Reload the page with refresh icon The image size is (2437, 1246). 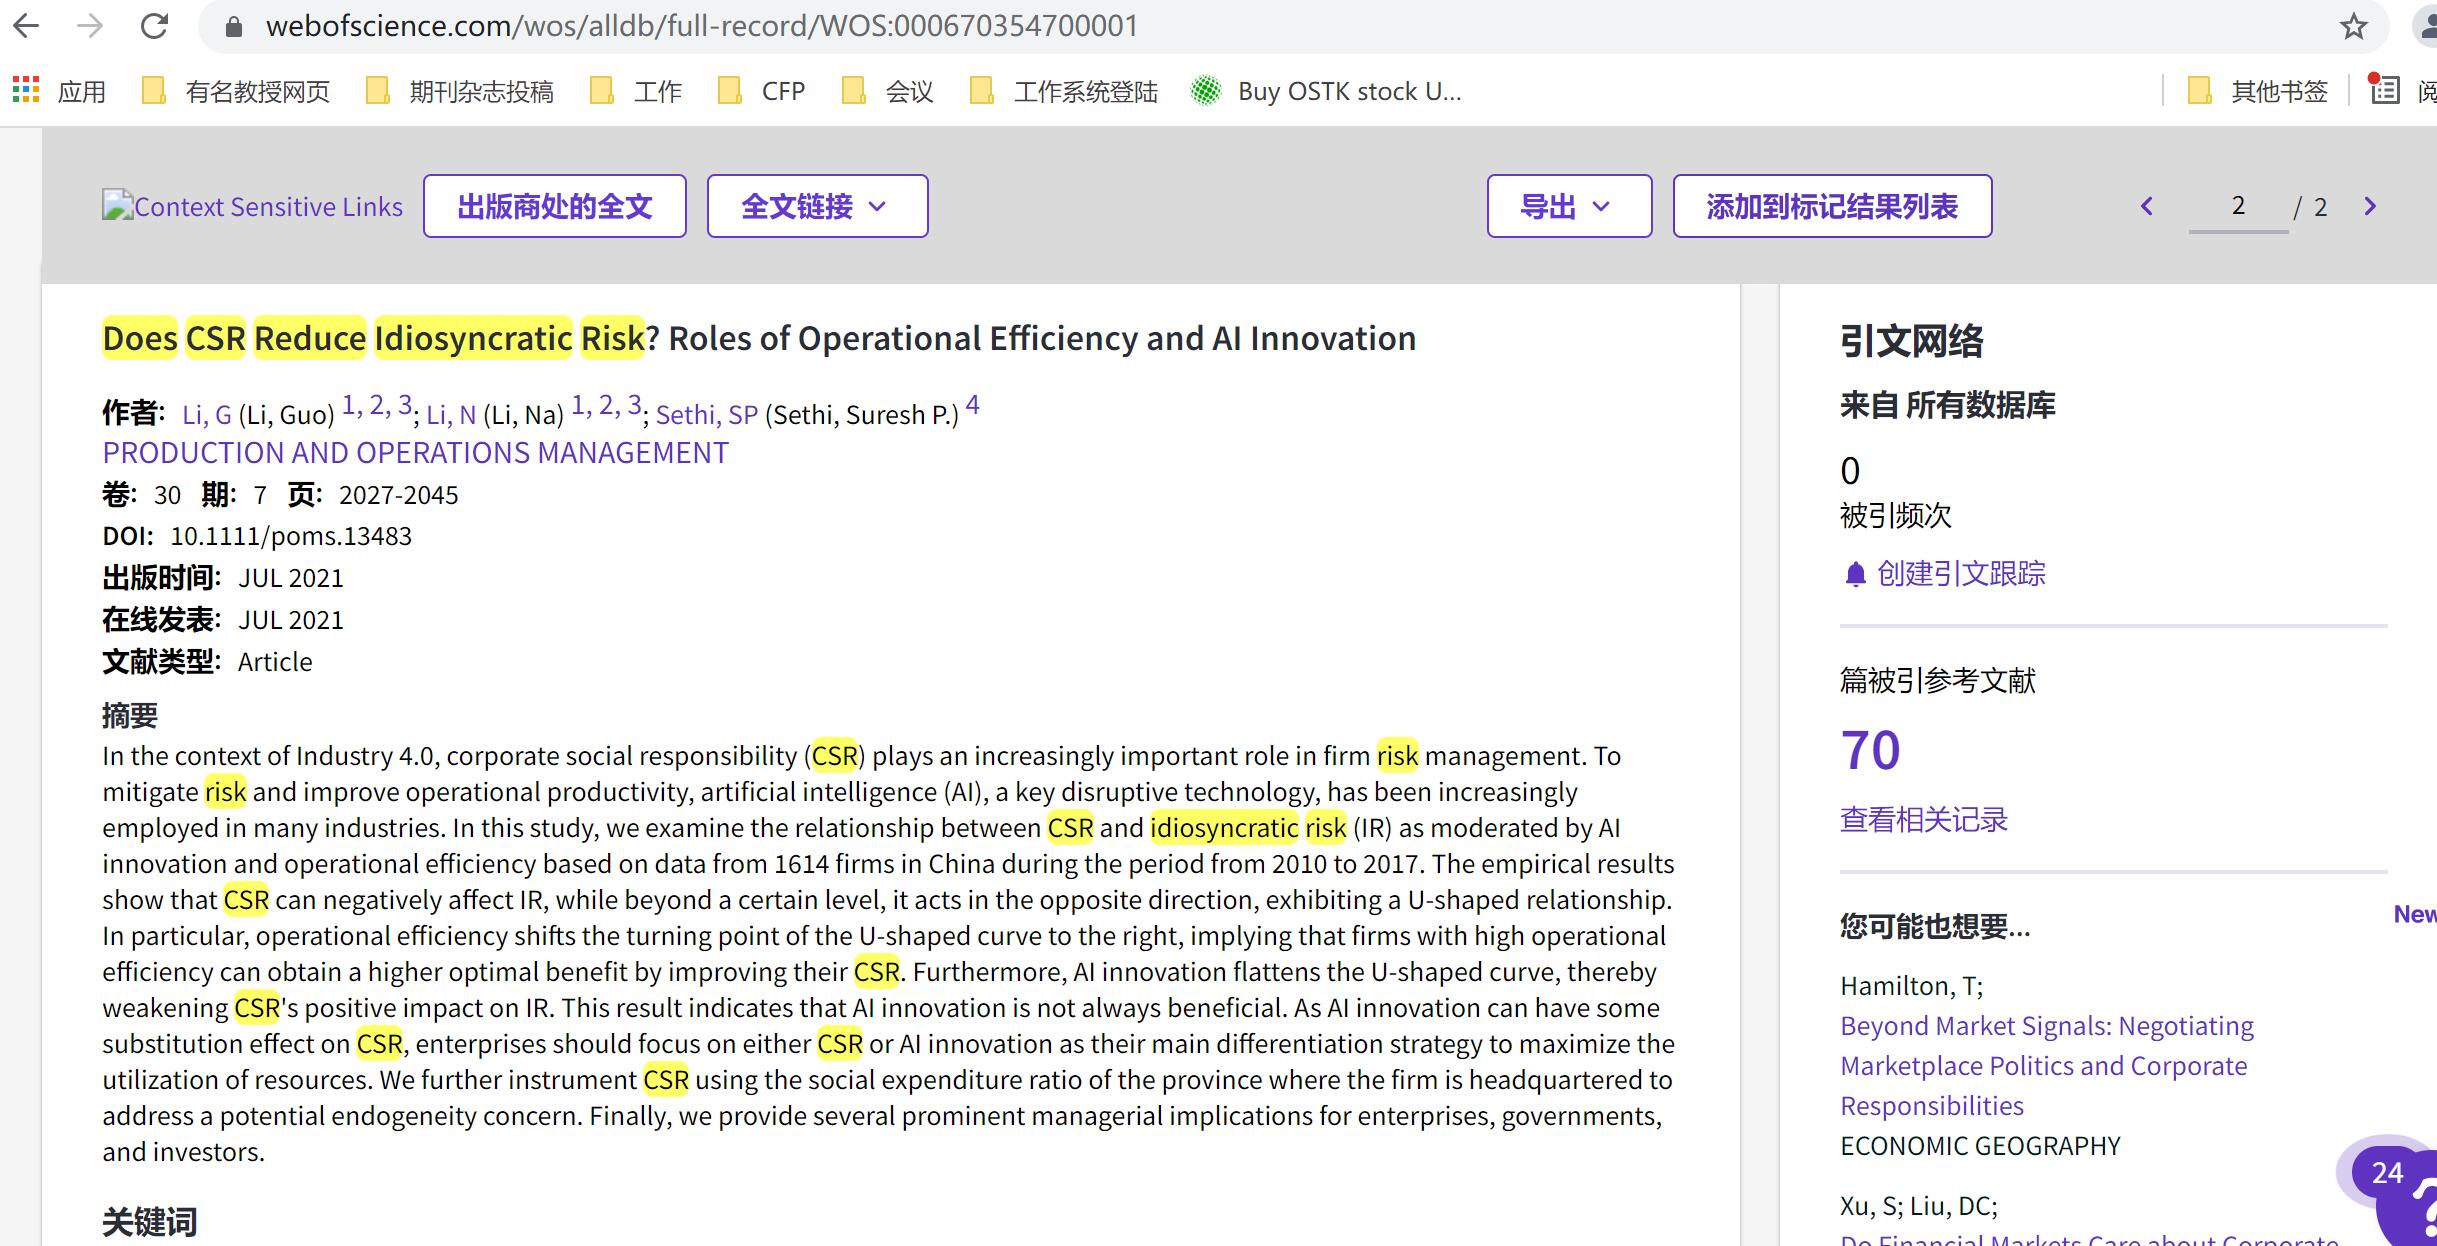coord(154,26)
